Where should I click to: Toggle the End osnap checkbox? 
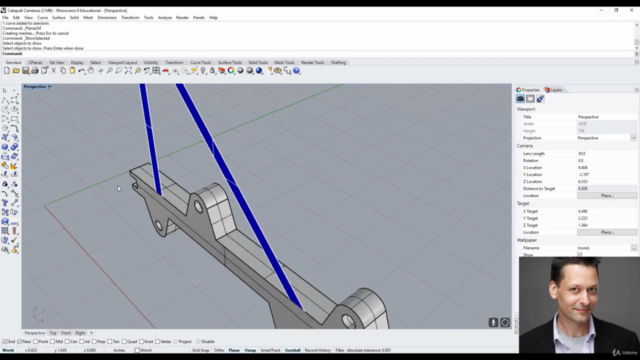[5, 342]
